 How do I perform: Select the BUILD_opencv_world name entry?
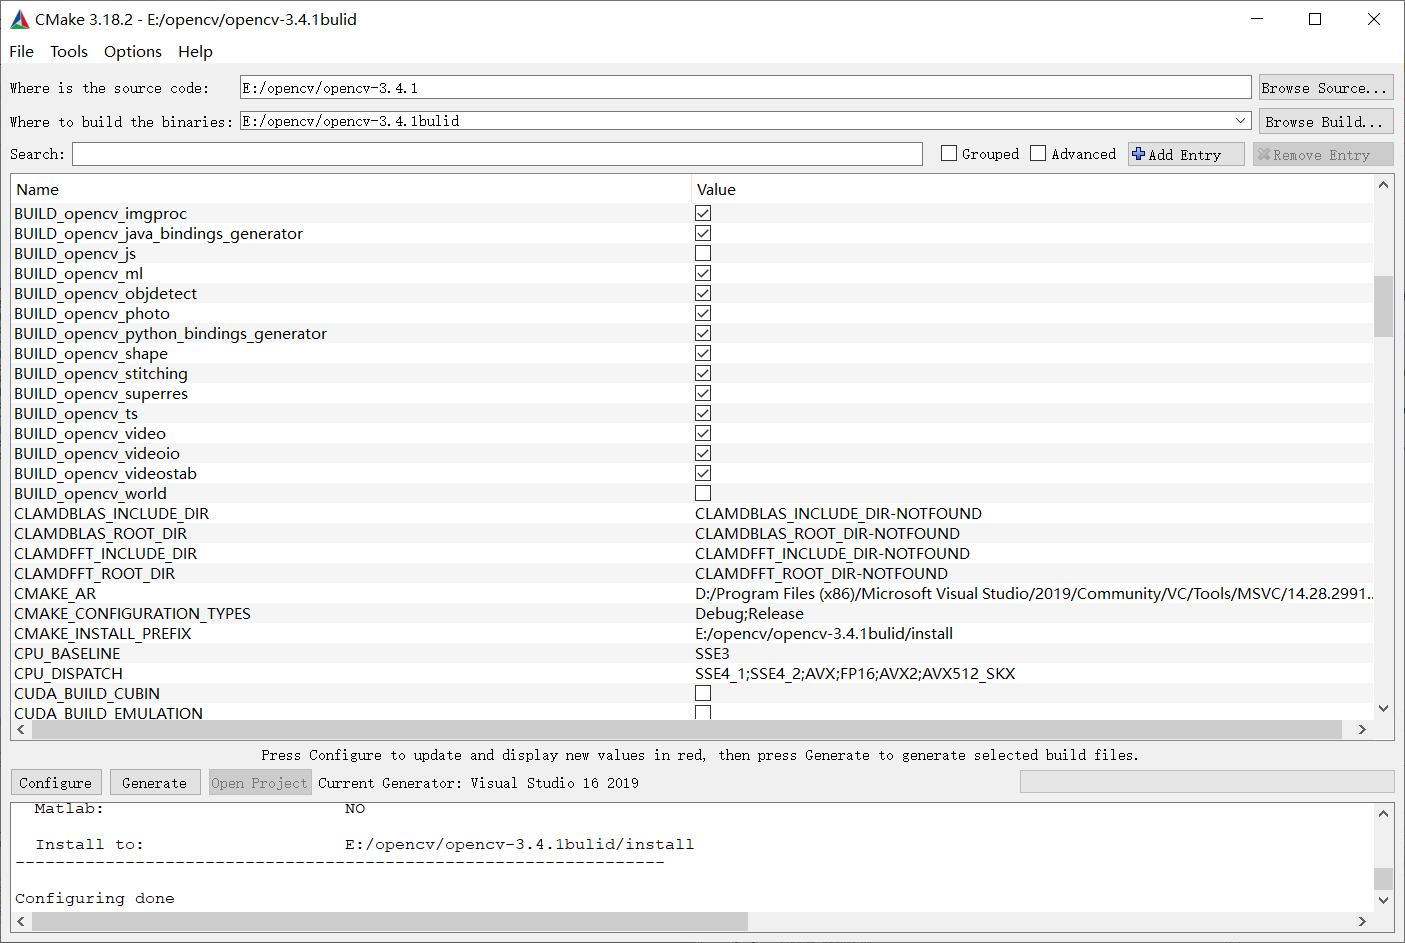(90, 493)
